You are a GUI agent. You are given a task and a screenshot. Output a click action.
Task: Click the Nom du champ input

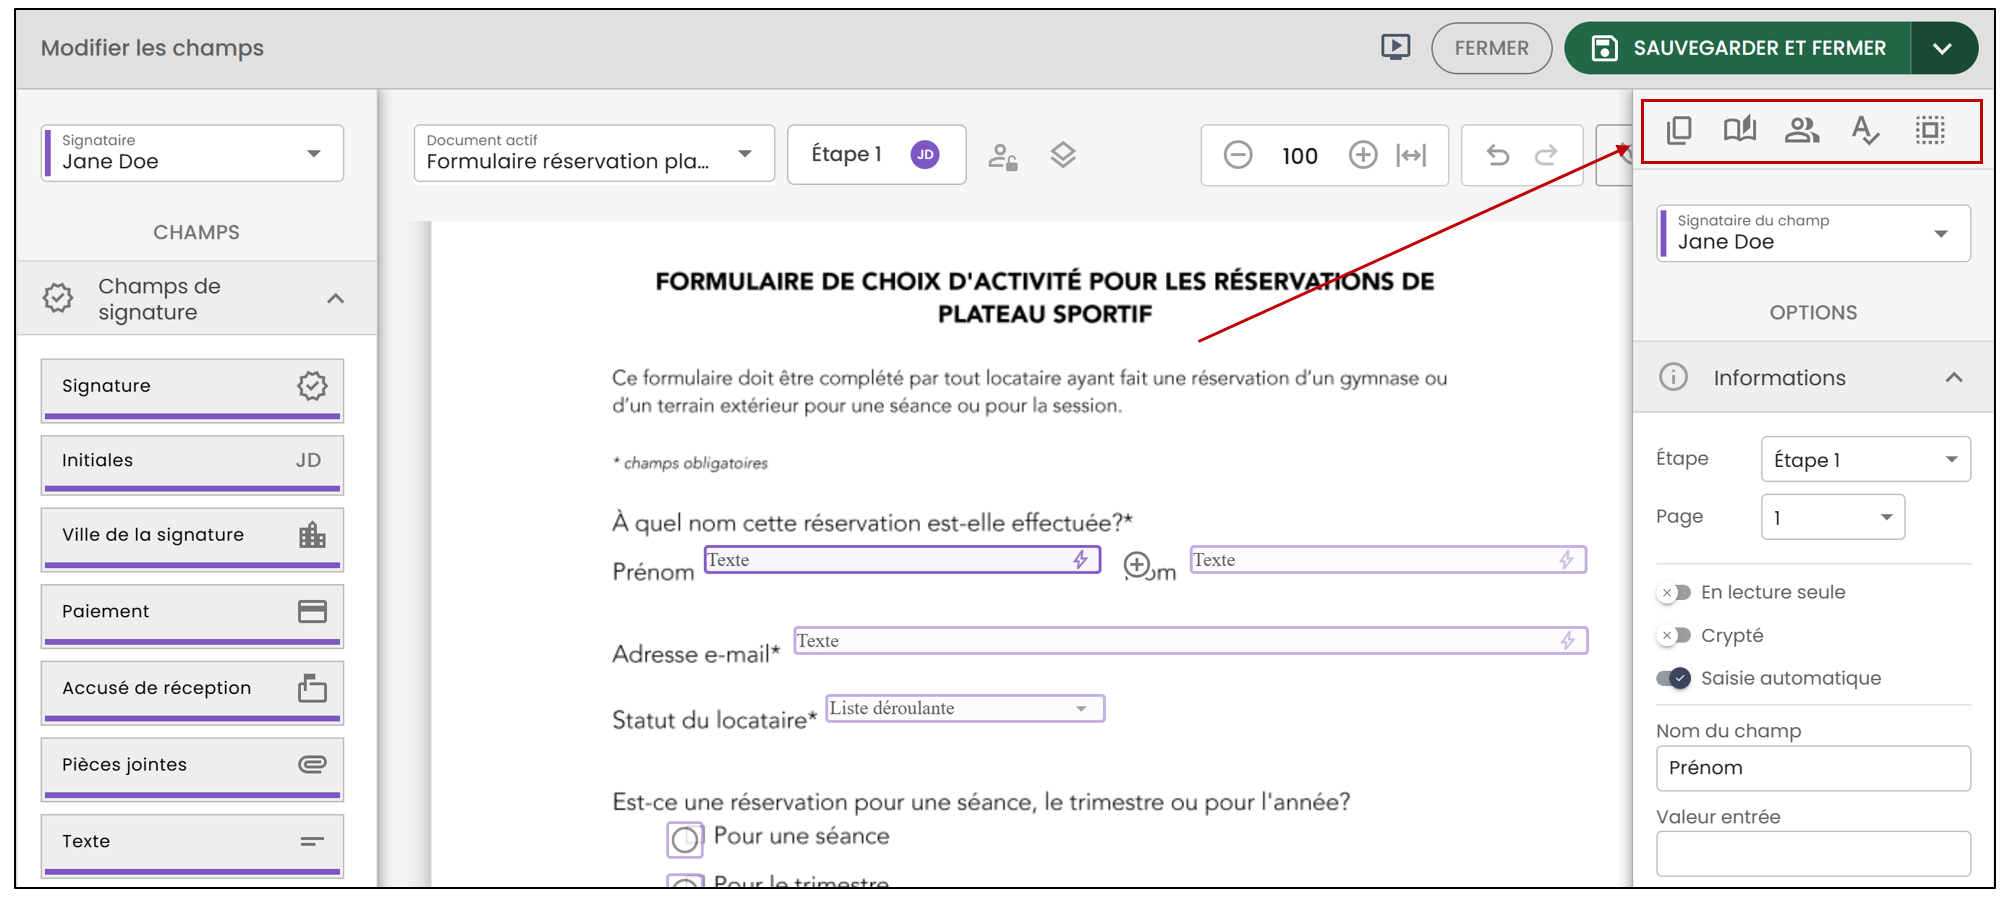(x=1813, y=768)
